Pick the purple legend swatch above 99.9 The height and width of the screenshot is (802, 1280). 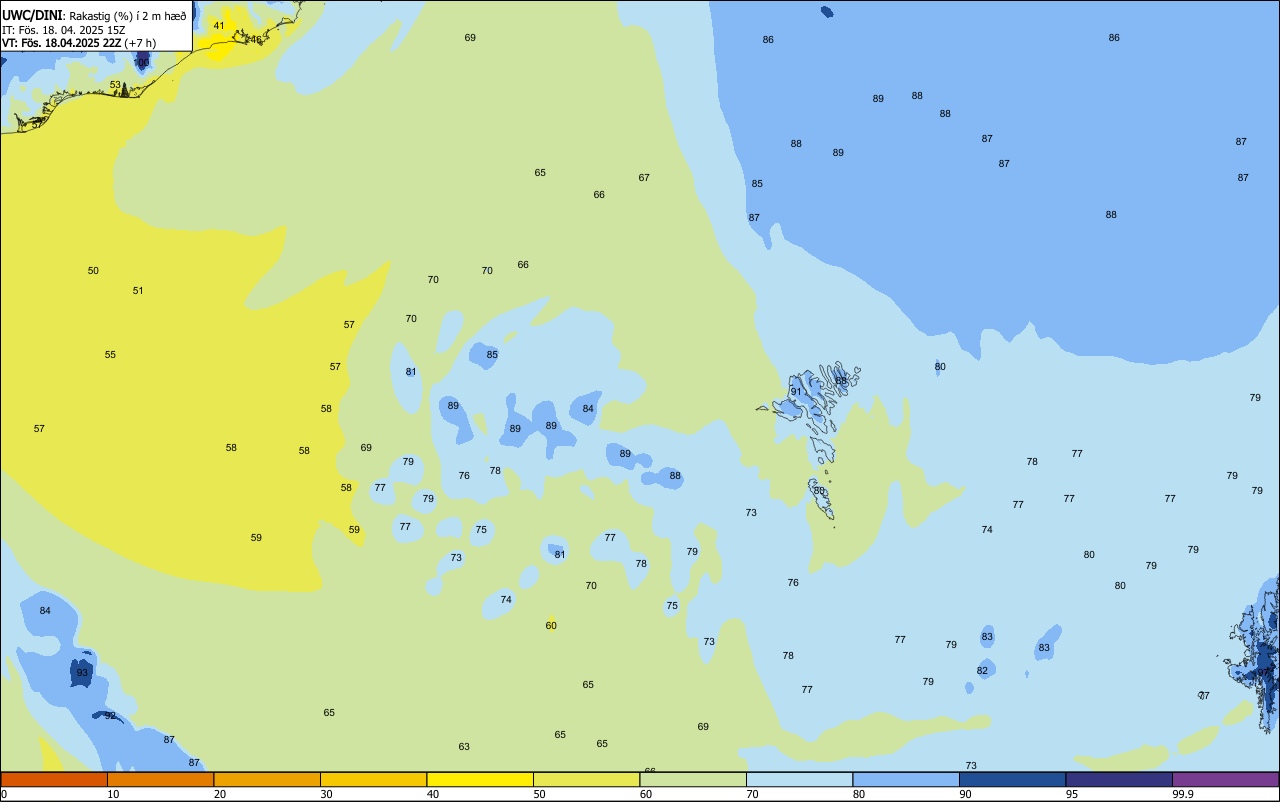point(1225,779)
